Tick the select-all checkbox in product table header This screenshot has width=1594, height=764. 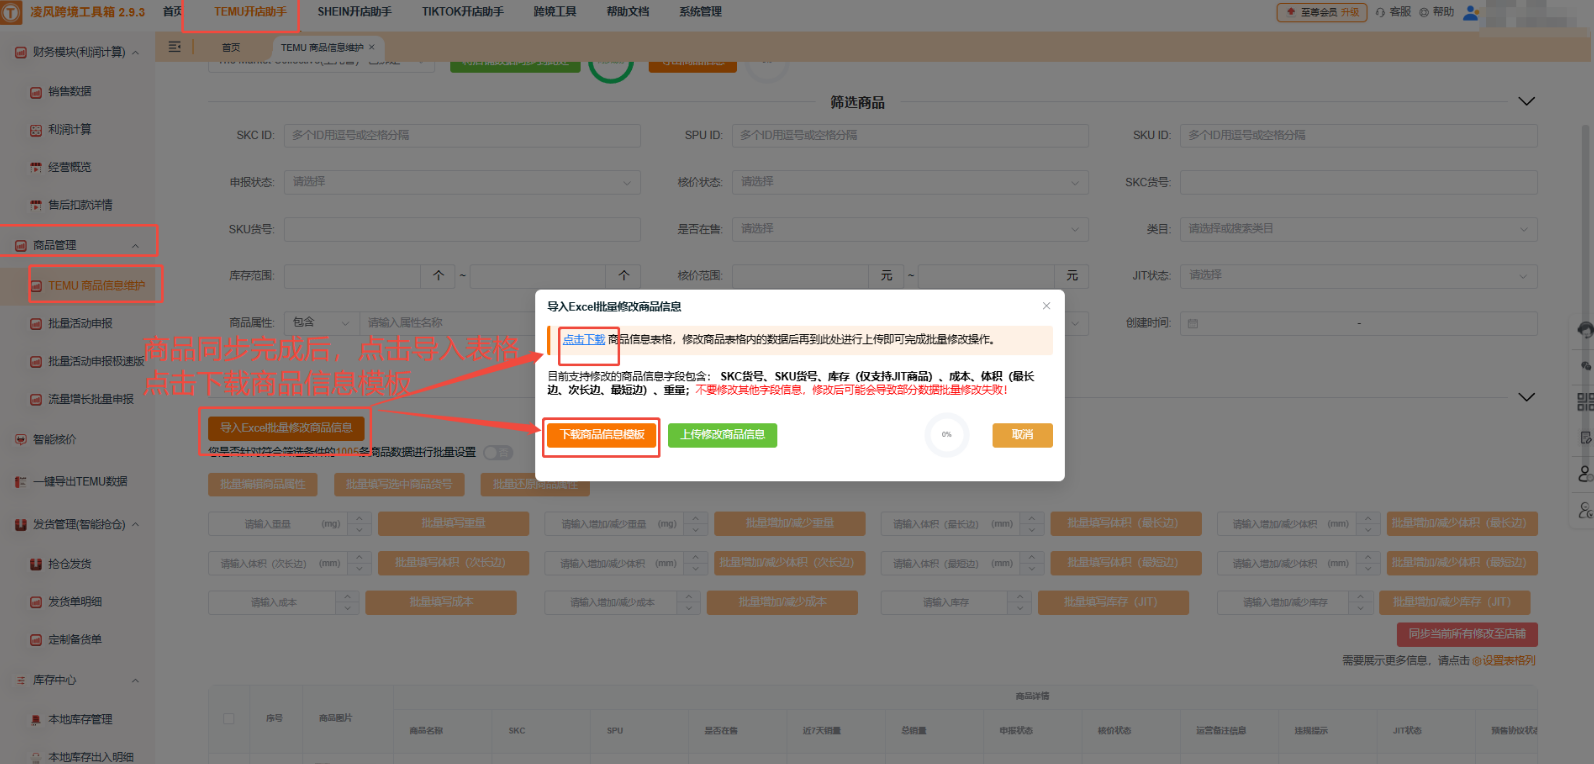tap(229, 718)
